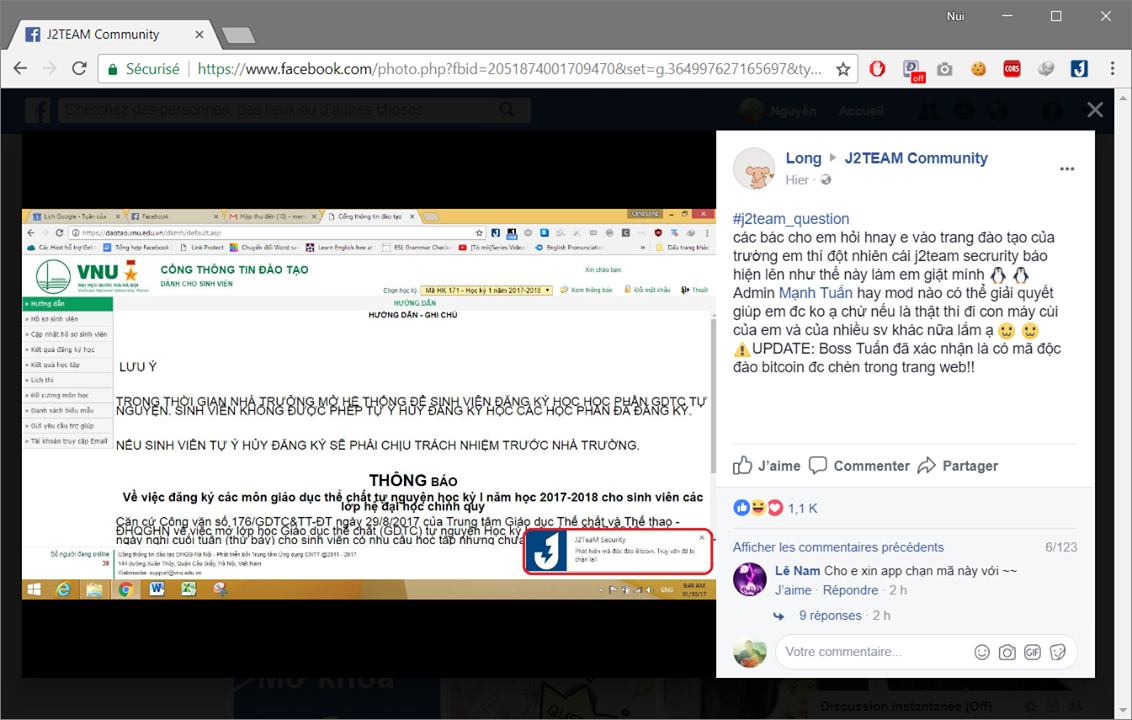Click the public audience globe icon

pyautogui.click(x=826, y=180)
